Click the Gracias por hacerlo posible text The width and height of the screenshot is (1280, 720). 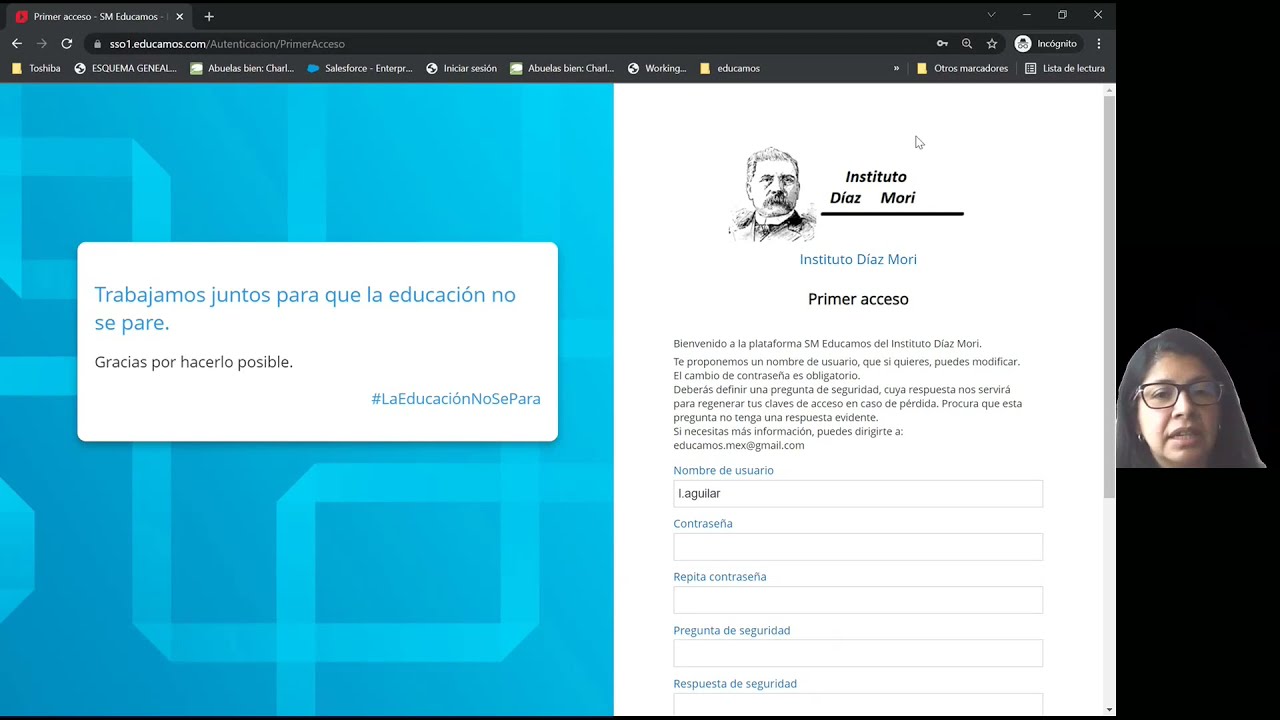click(194, 362)
